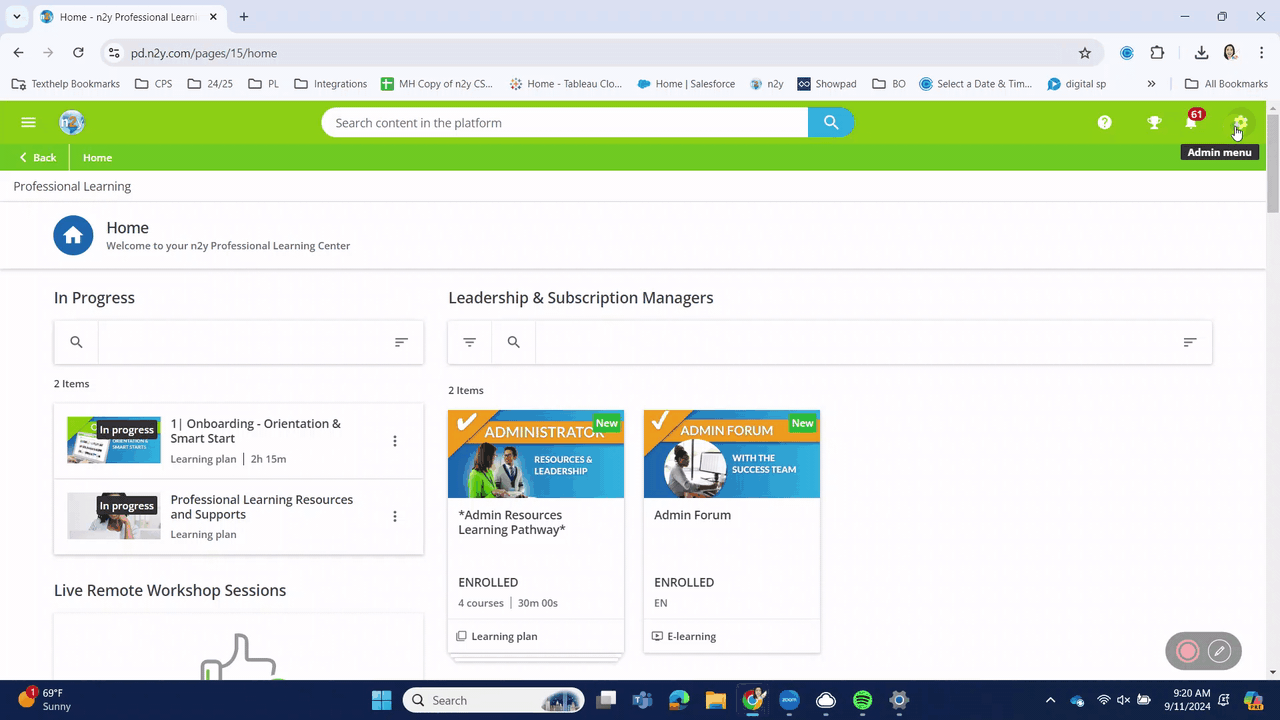1280x720 pixels.
Task: Expand the tab search dropdown arrow
Action: 17,17
